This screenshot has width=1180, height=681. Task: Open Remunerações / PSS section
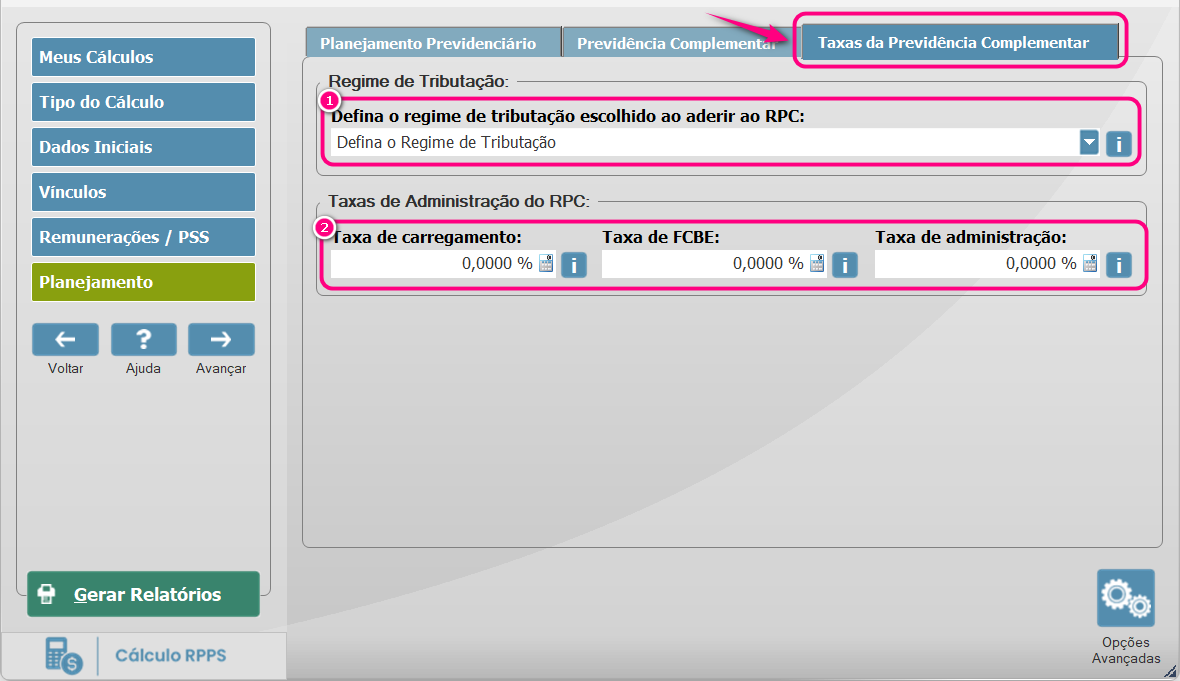pyautogui.click(x=143, y=237)
